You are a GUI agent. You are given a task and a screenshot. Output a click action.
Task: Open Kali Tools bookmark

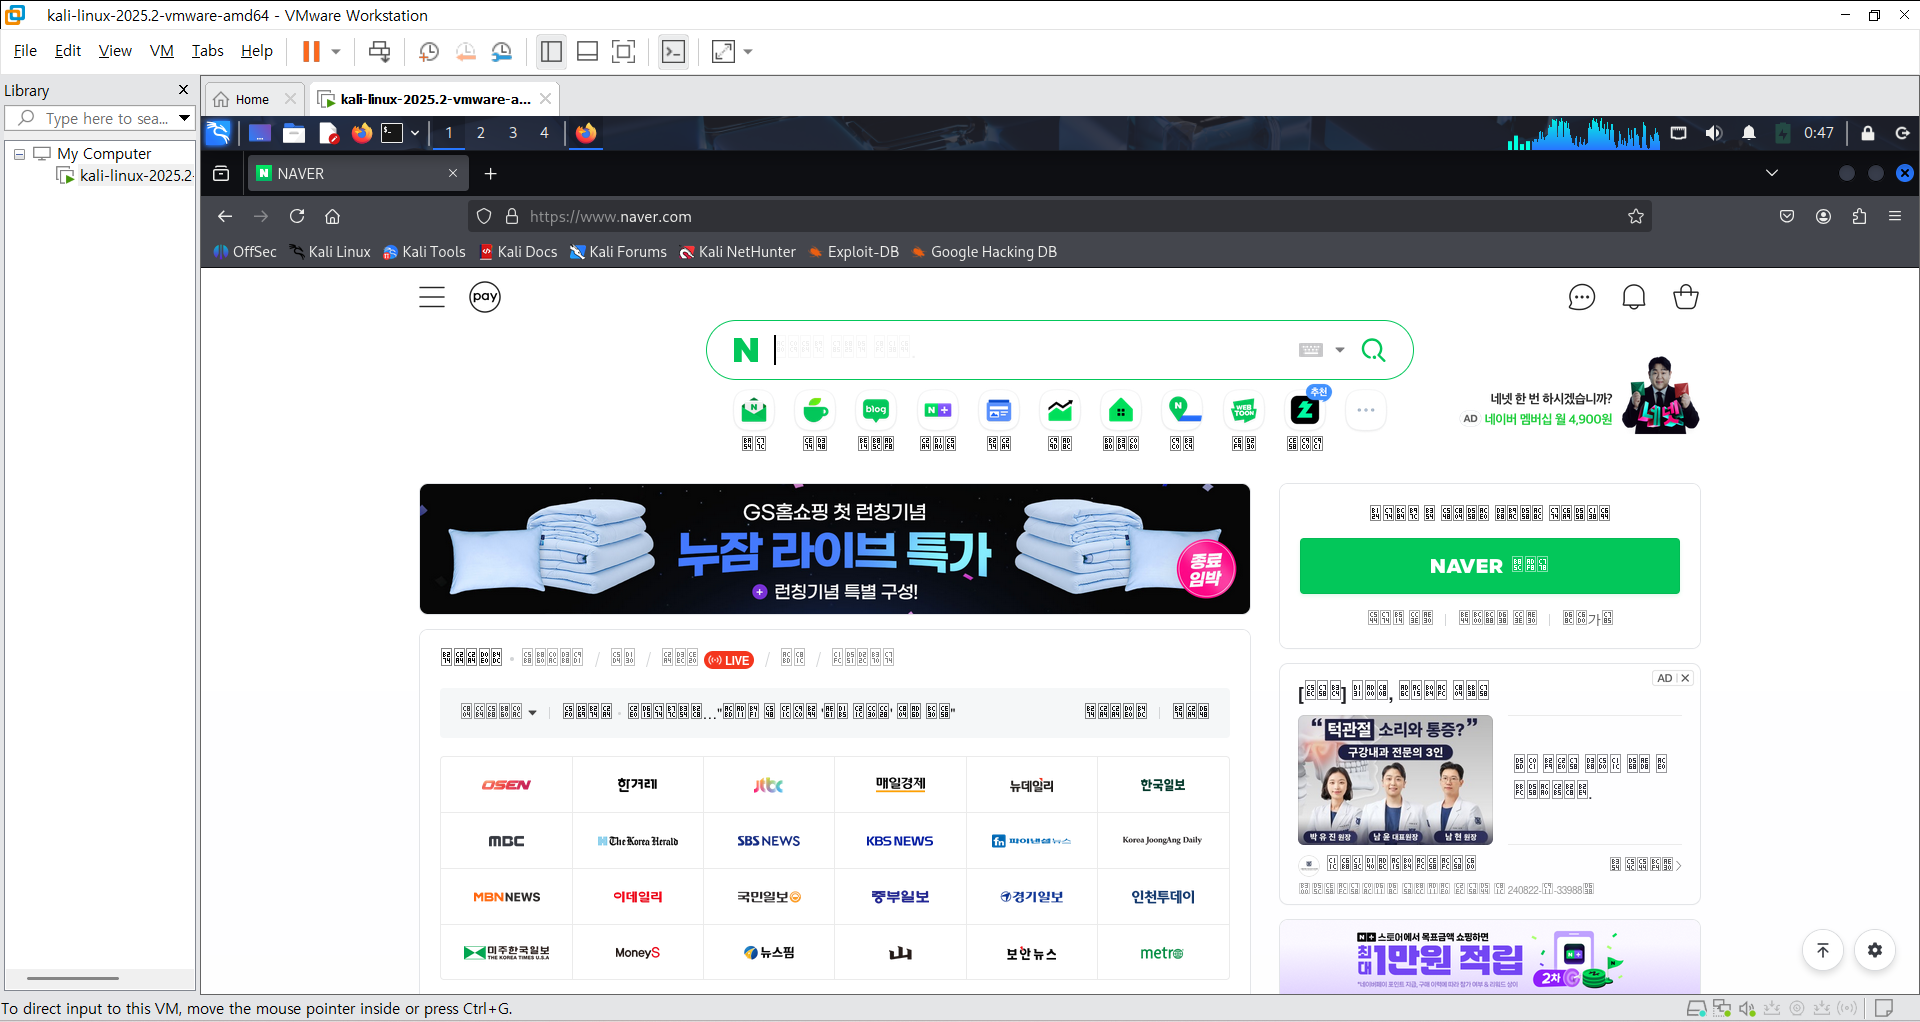click(x=424, y=252)
